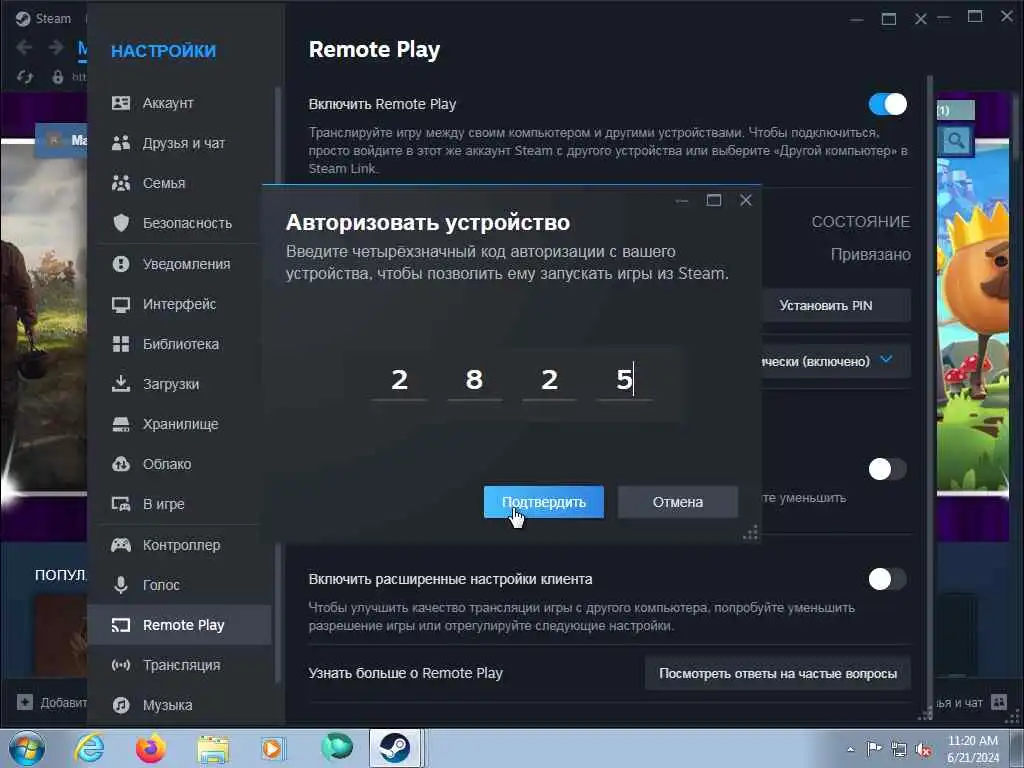Launch Internet Explorer from the taskbar
Image resolution: width=1024 pixels, height=768 pixels.
[x=89, y=748]
